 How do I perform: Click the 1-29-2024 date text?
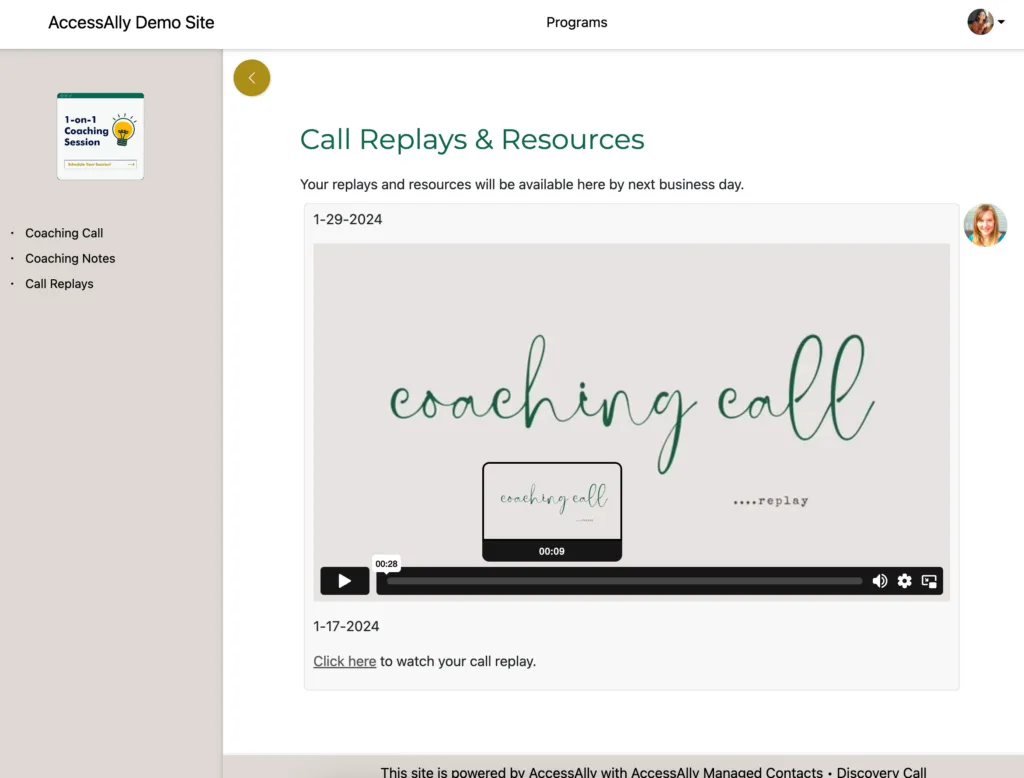tap(347, 219)
